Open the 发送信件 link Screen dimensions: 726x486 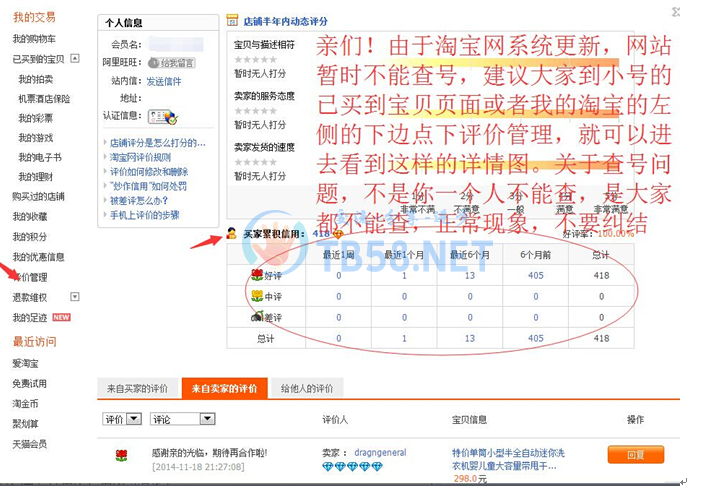(164, 81)
